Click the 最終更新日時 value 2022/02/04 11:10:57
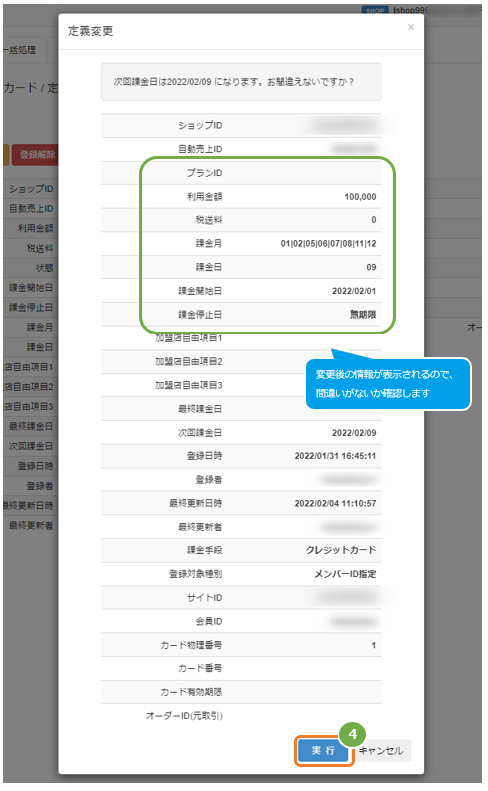Image resolution: width=488 pixels, height=791 pixels. [x=336, y=503]
